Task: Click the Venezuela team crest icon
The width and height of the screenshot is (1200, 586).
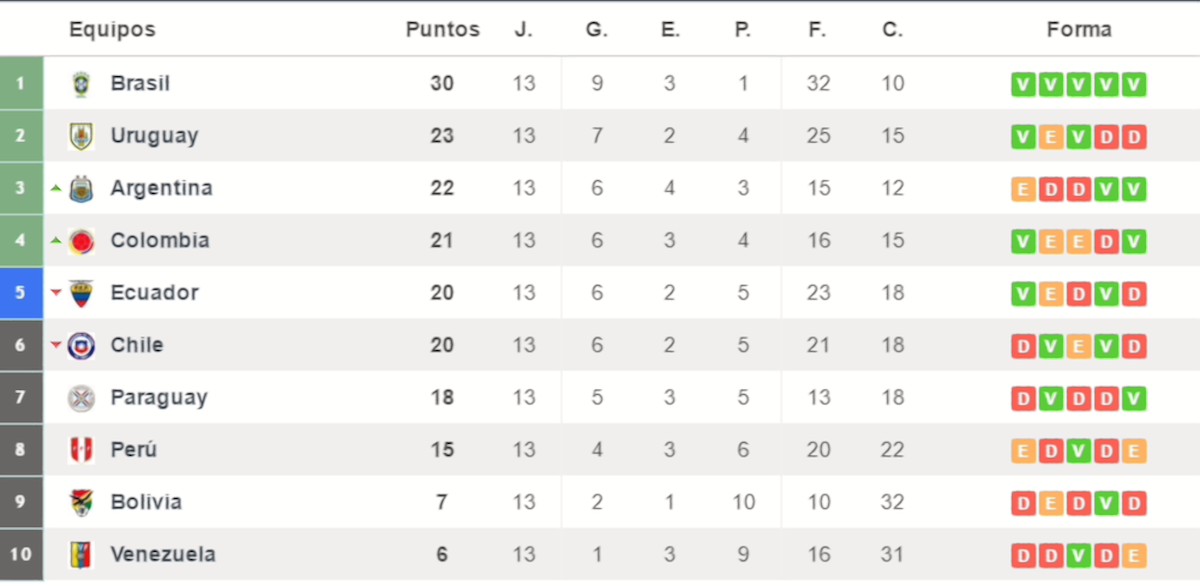Action: [81, 554]
